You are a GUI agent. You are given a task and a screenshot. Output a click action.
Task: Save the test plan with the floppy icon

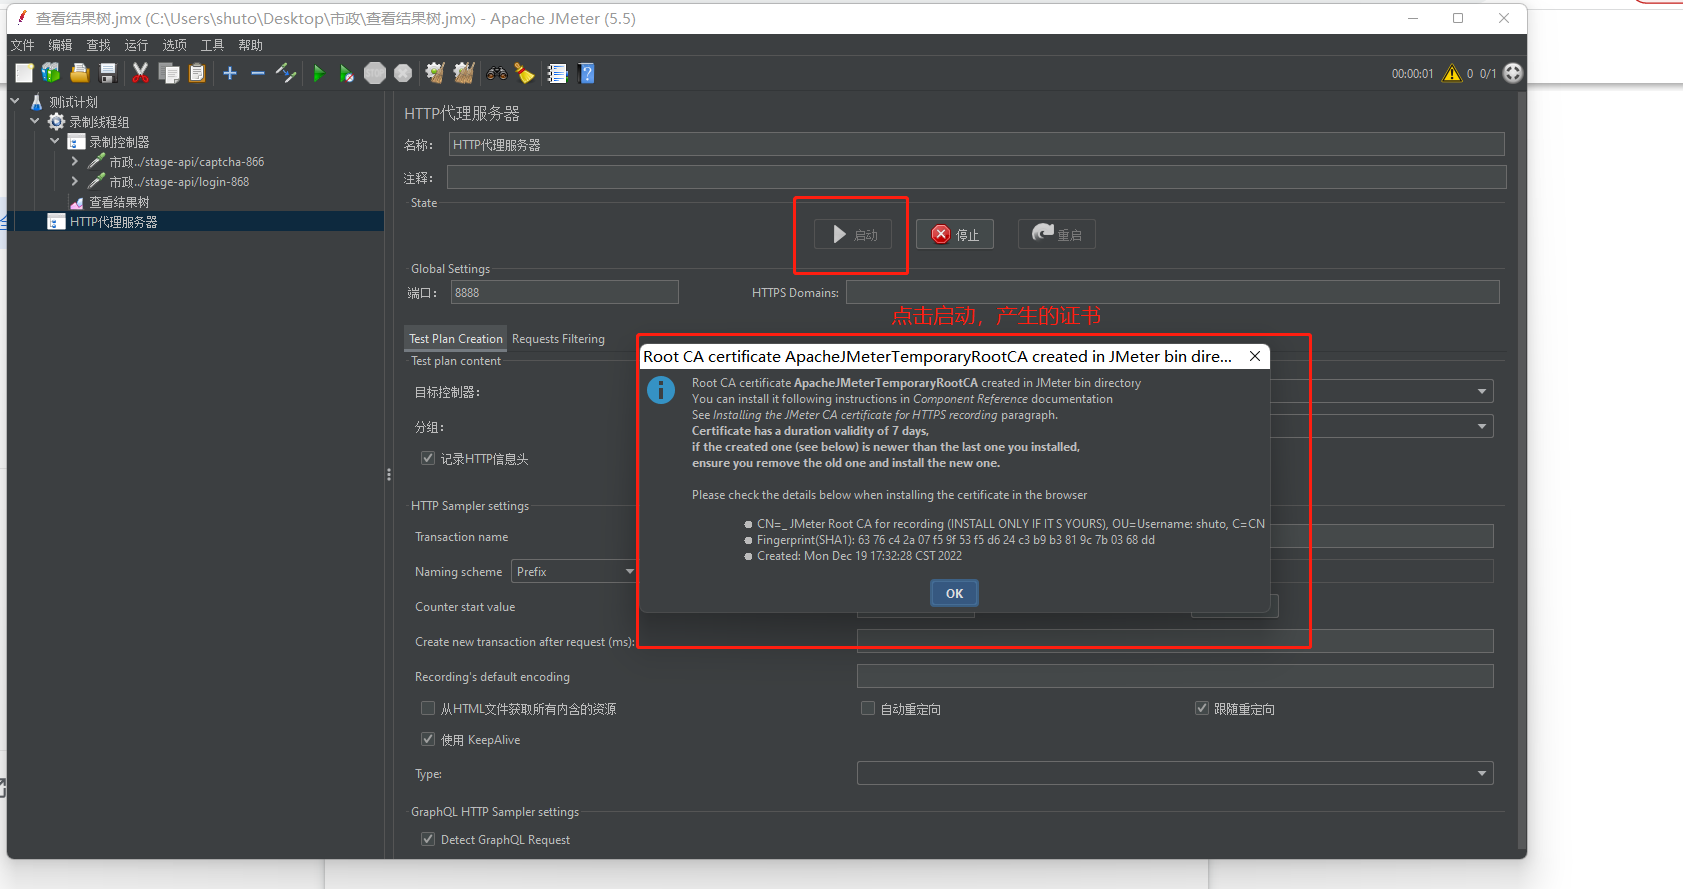coord(108,73)
